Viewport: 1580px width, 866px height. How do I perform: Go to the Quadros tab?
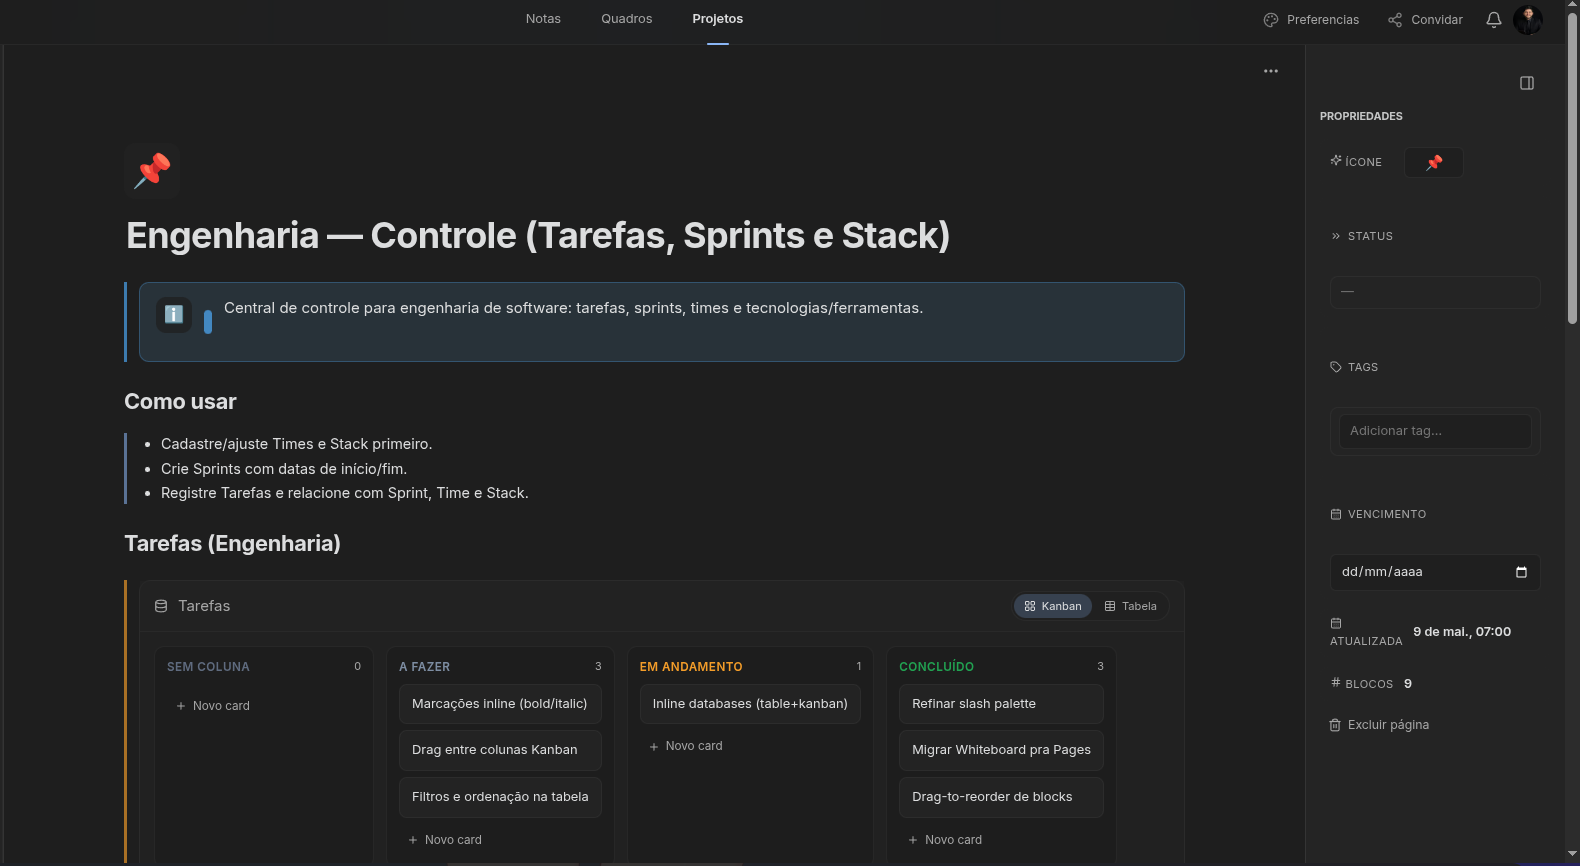627,19
